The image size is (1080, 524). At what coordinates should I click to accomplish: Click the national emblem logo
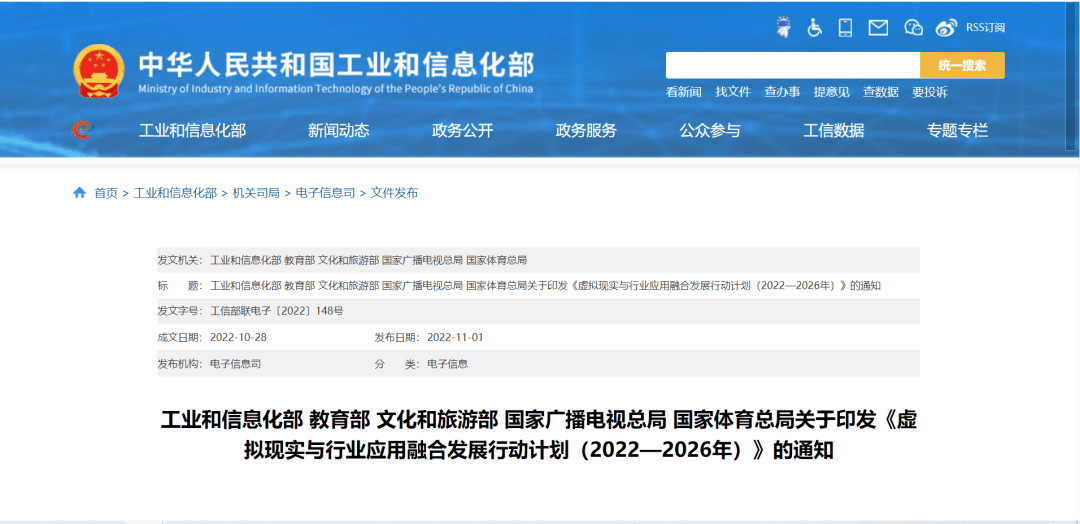99,71
